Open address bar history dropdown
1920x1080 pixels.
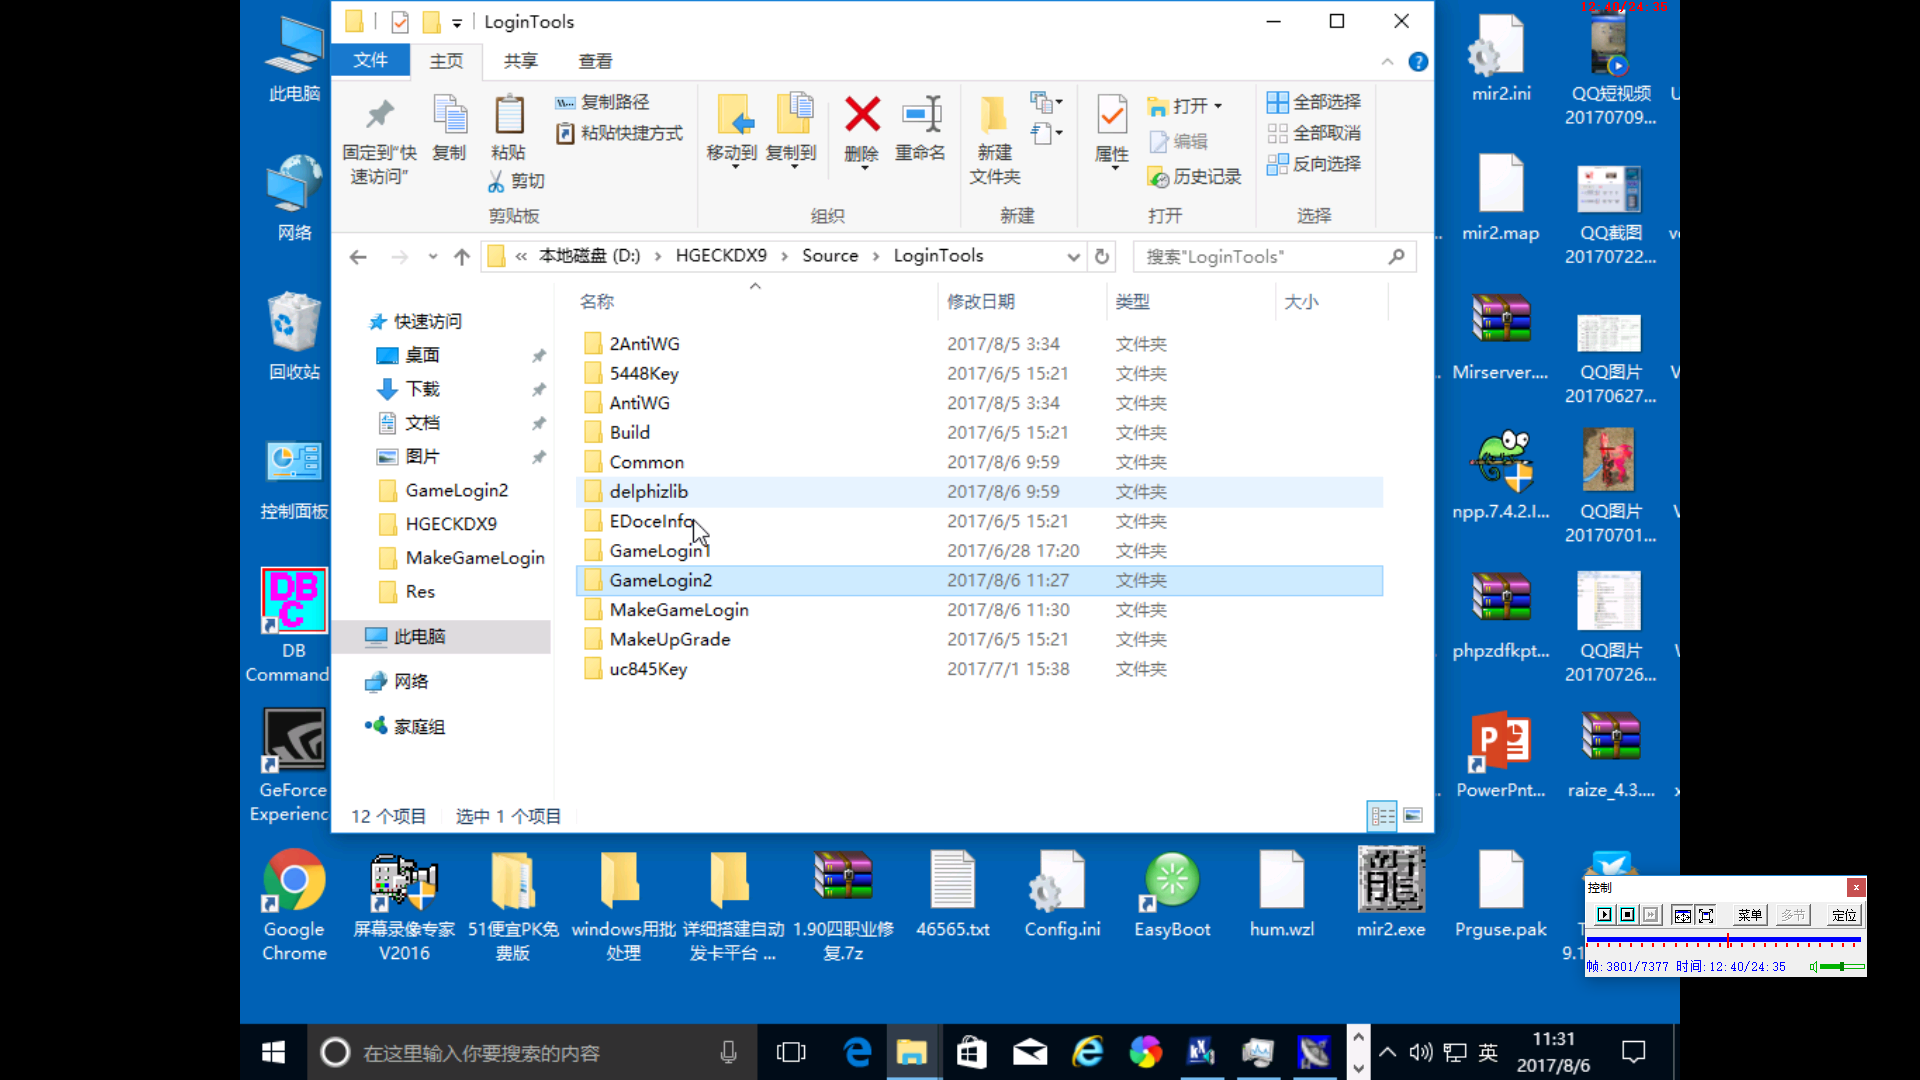tap(1073, 257)
